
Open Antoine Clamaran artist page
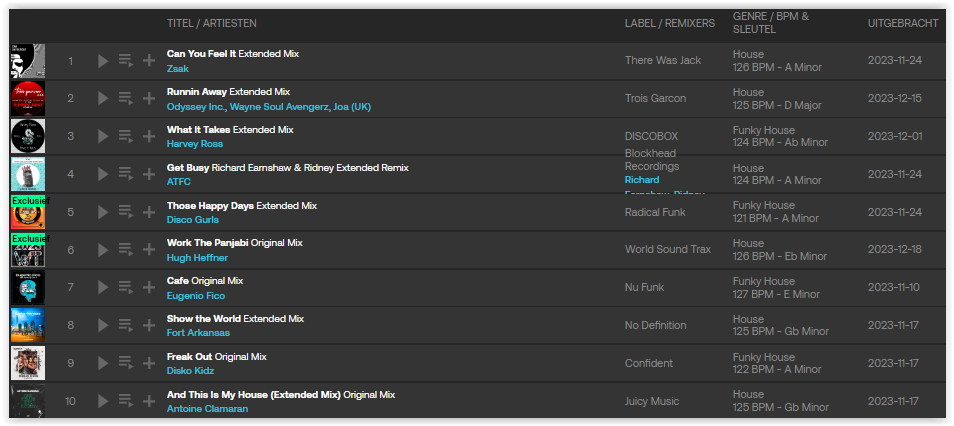coord(207,408)
